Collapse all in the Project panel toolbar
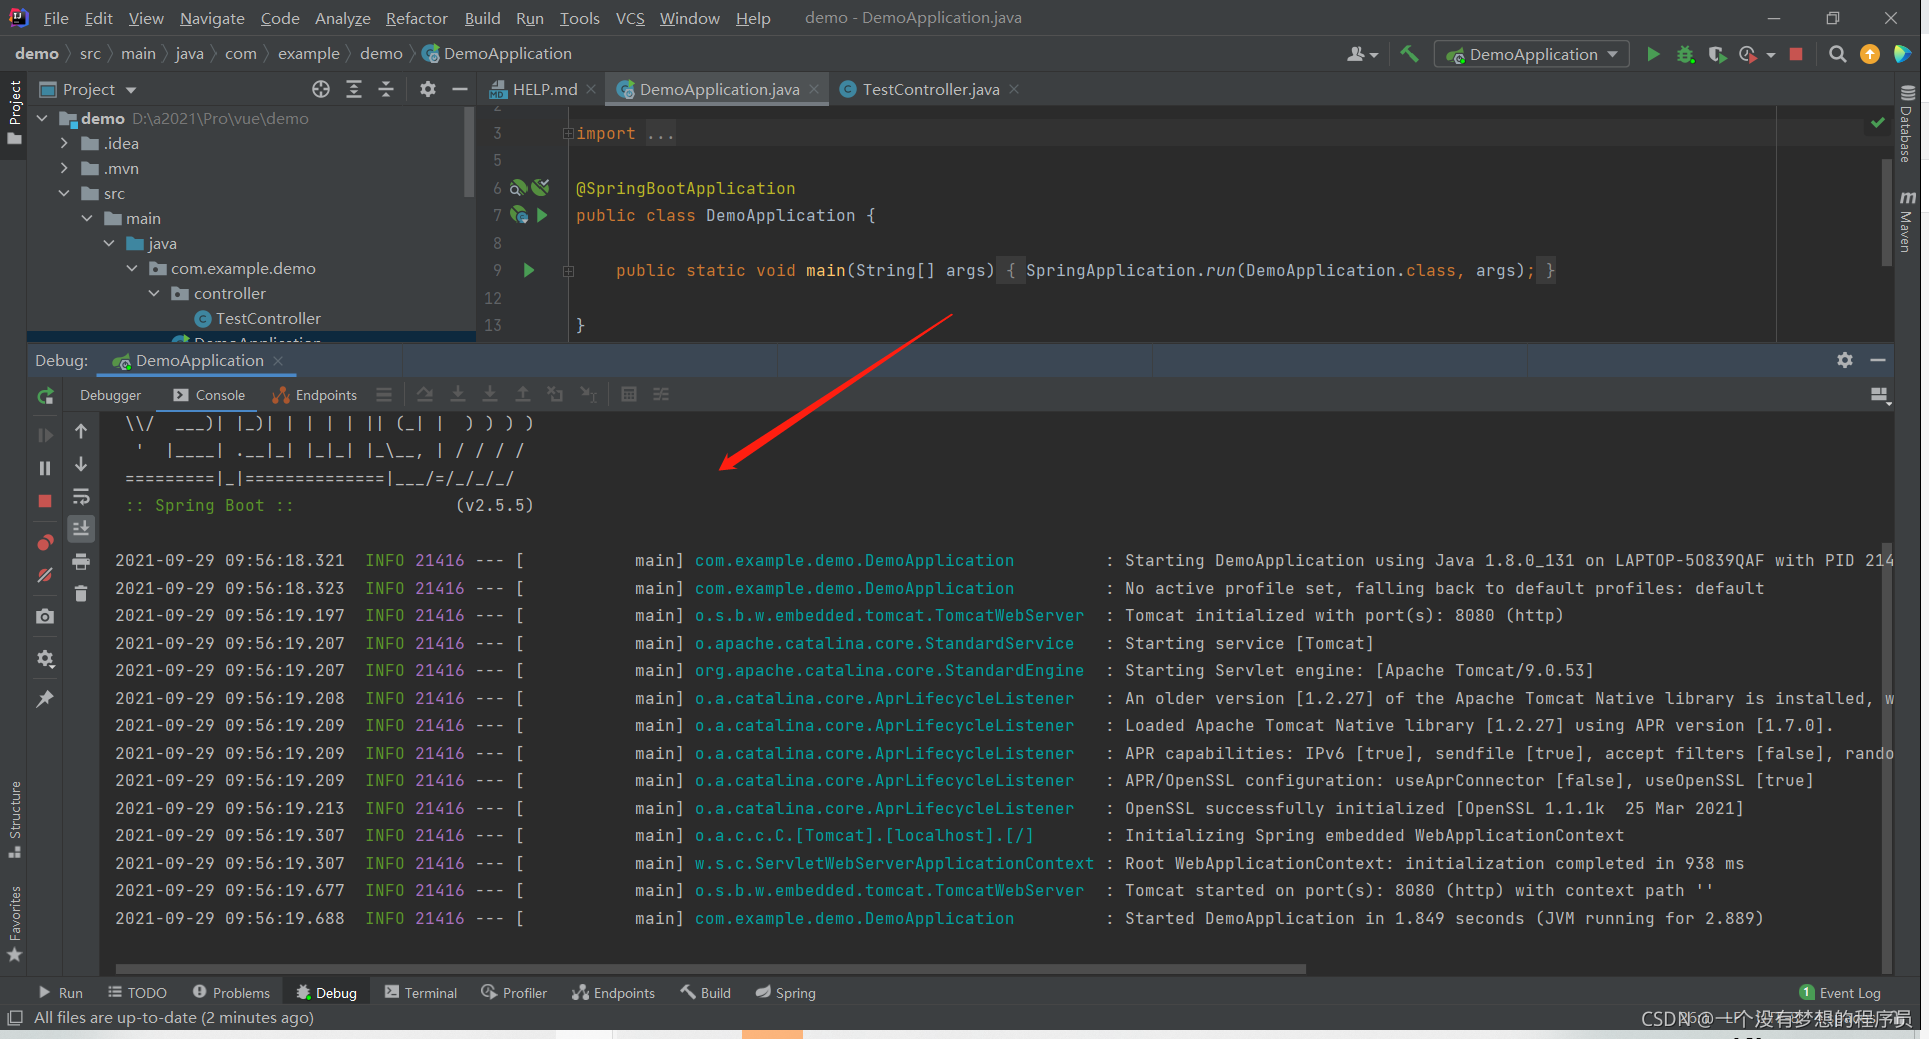 click(x=386, y=89)
